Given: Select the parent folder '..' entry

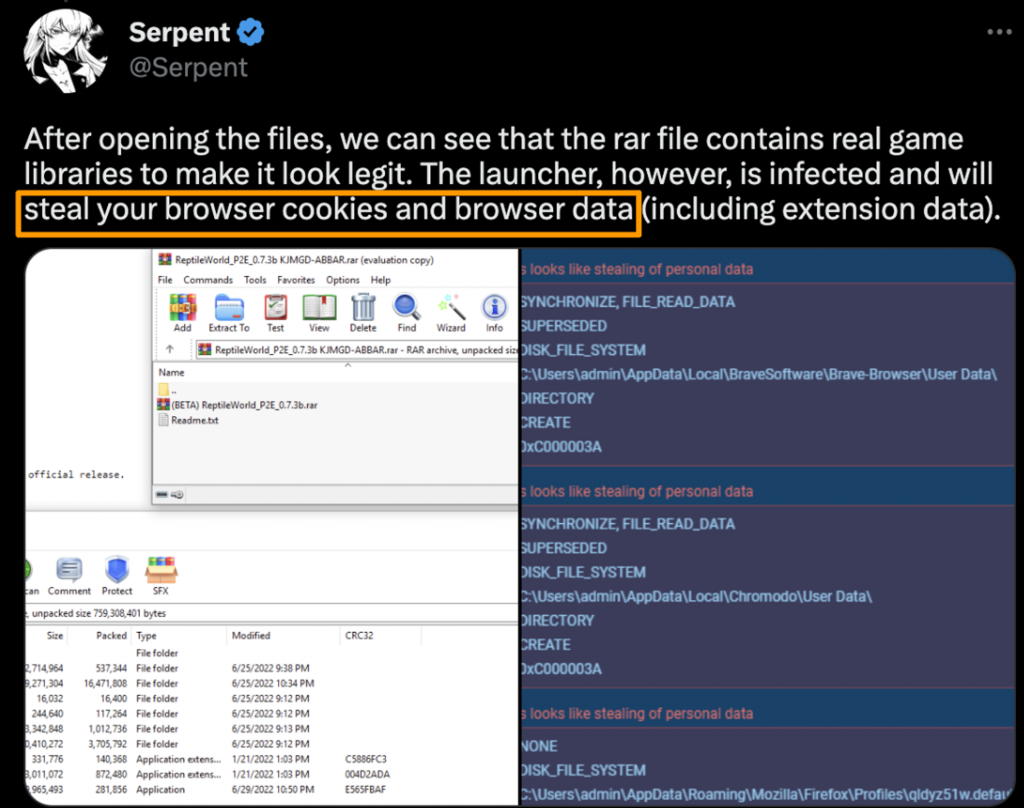Looking at the screenshot, I should [x=167, y=390].
